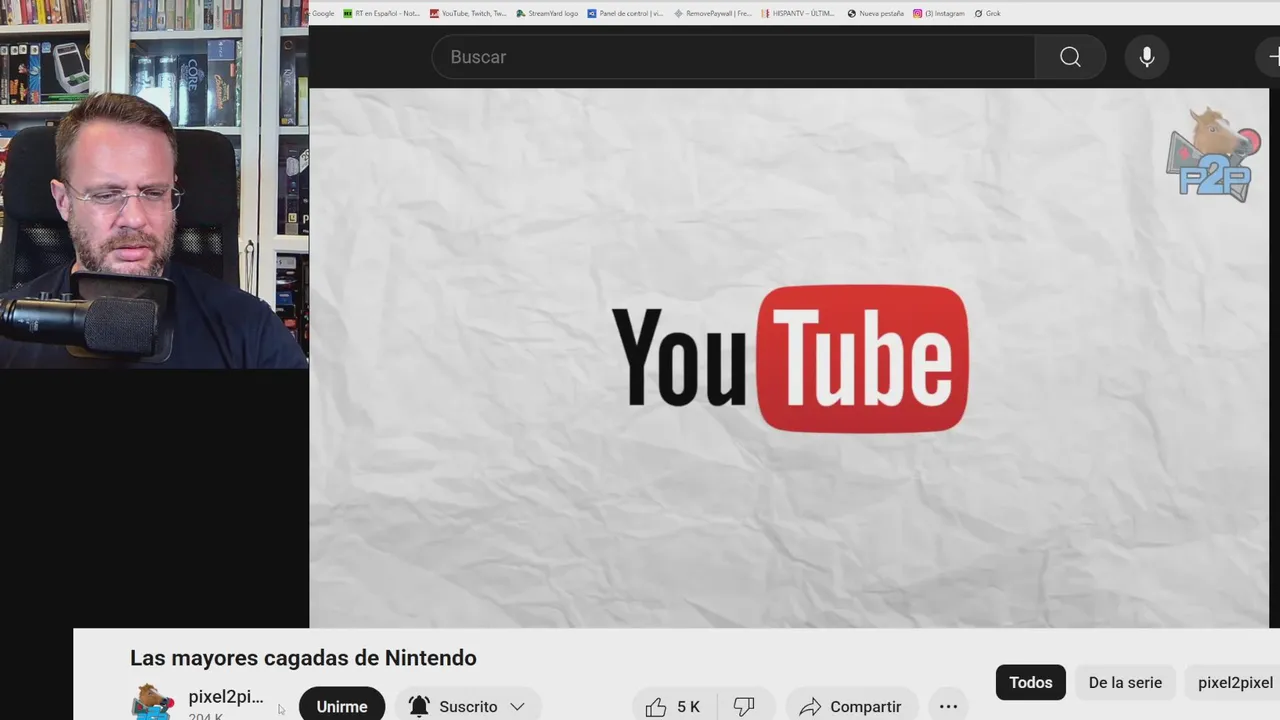Open the Nueva pestaña bookmark
The height and width of the screenshot is (720, 1280).
(x=876, y=13)
